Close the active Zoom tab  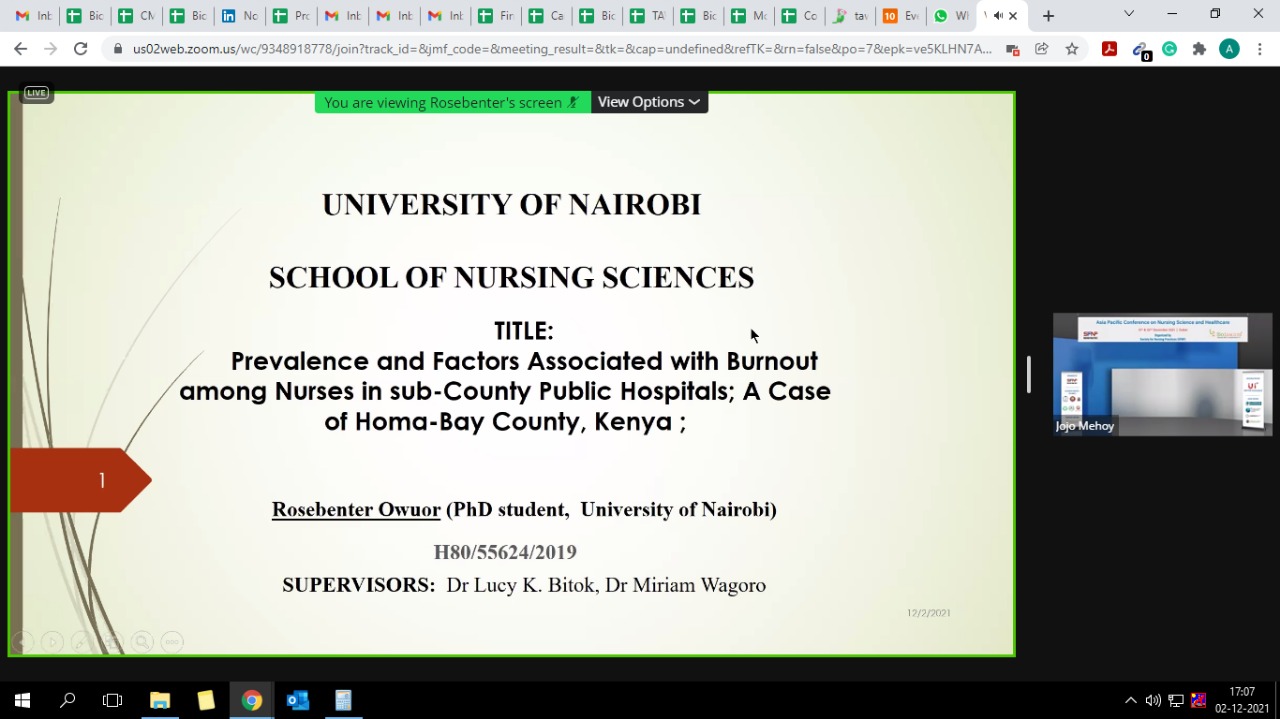pos(1013,16)
